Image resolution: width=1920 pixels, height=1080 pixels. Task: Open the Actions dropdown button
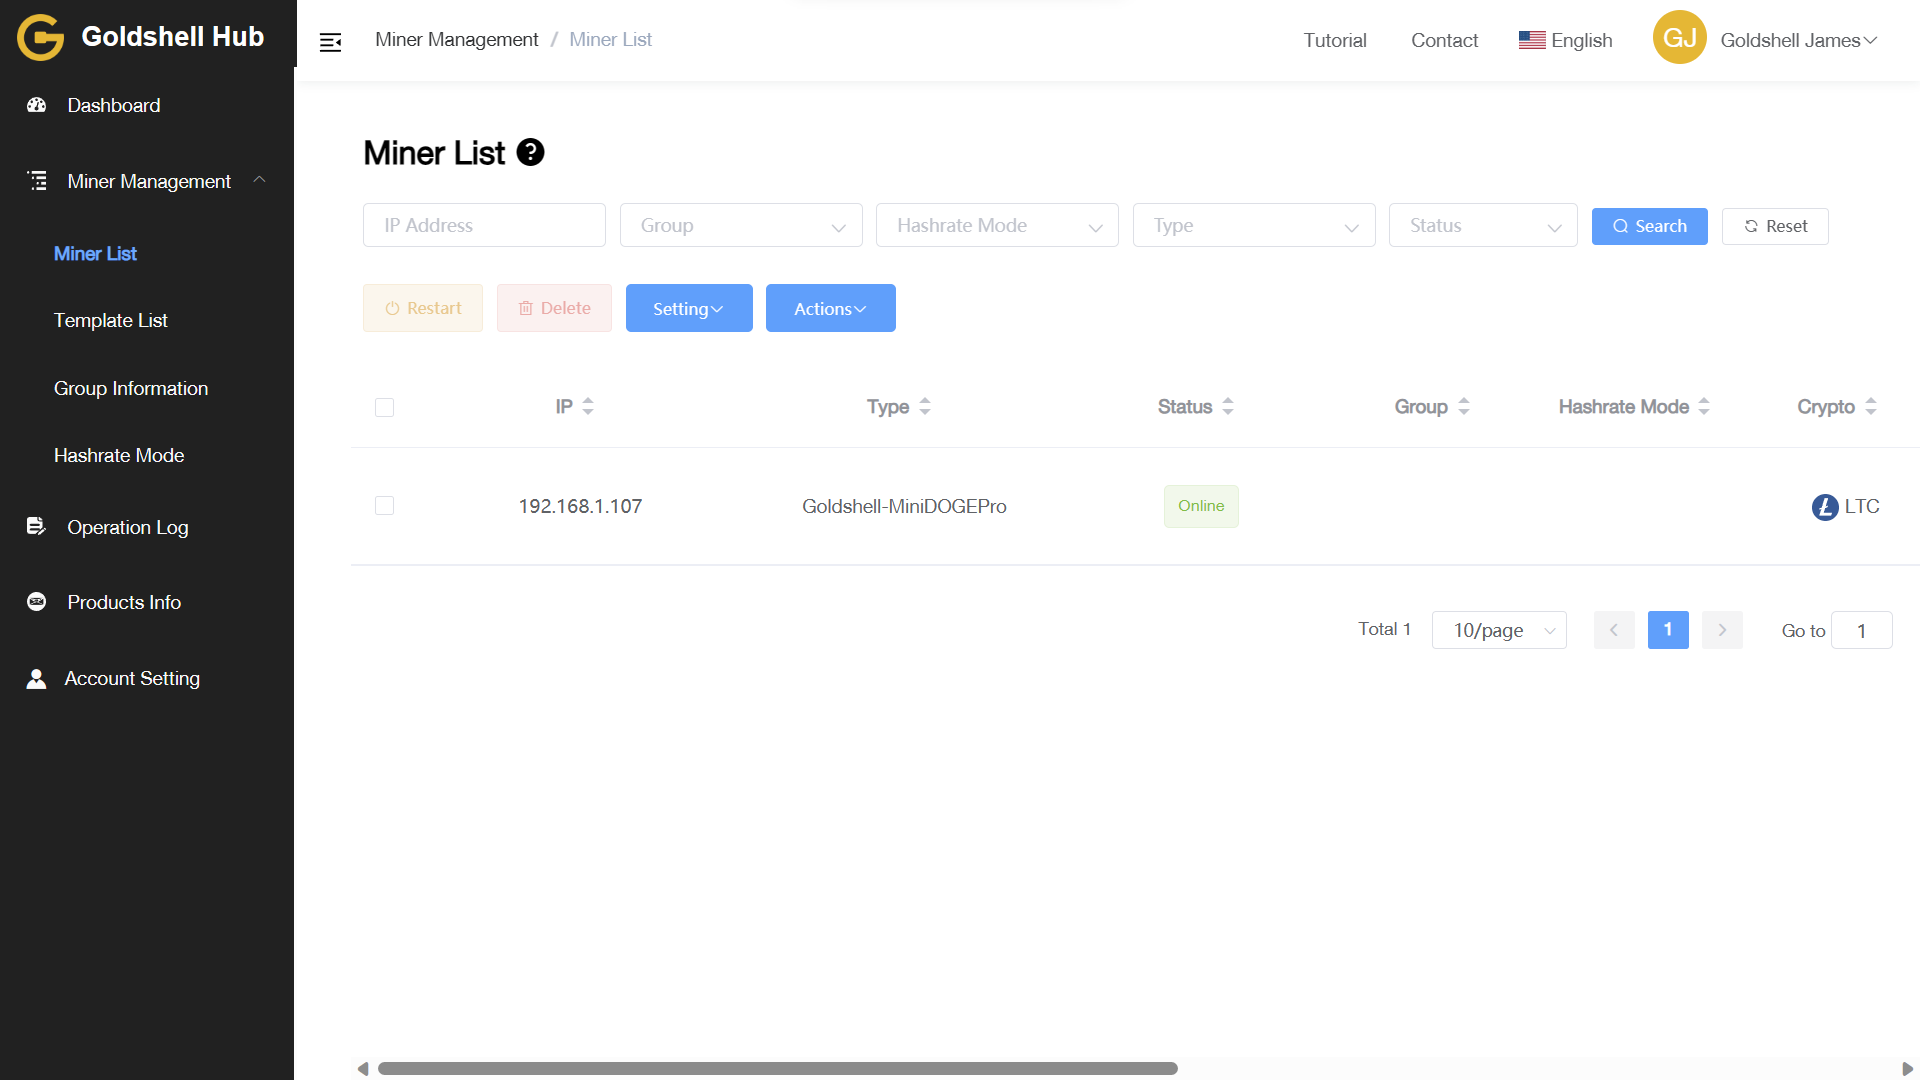[x=830, y=309]
